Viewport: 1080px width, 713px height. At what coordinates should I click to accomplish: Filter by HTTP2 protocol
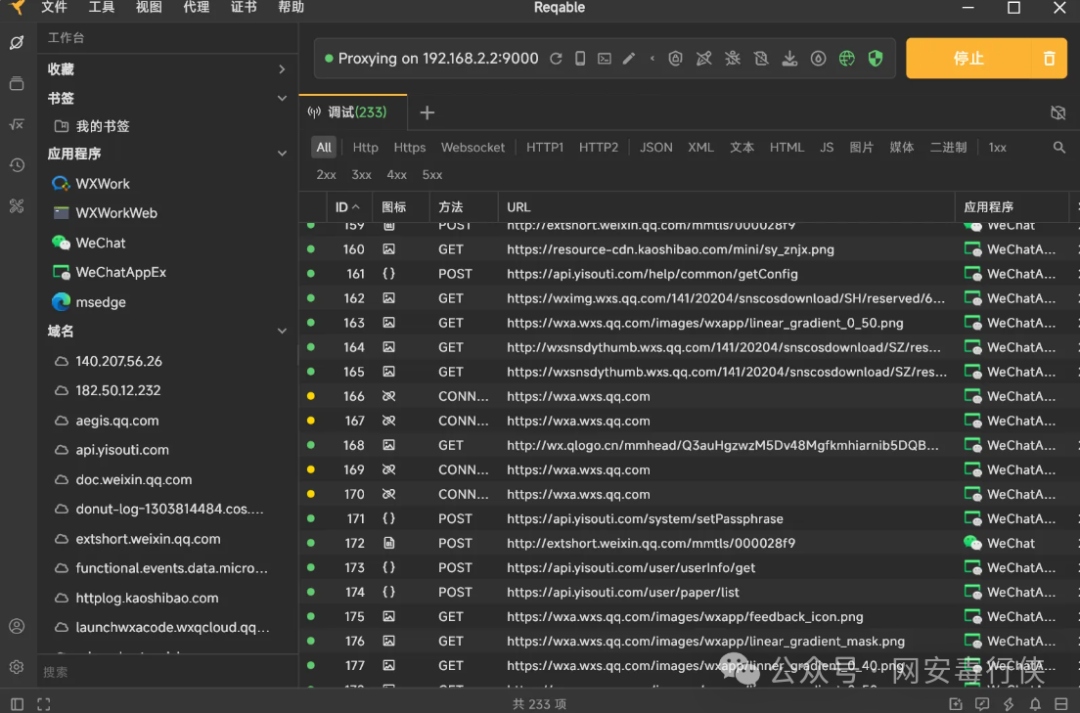click(x=598, y=147)
